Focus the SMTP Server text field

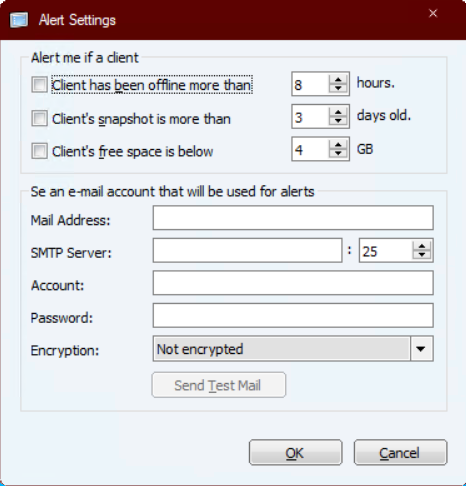247,250
